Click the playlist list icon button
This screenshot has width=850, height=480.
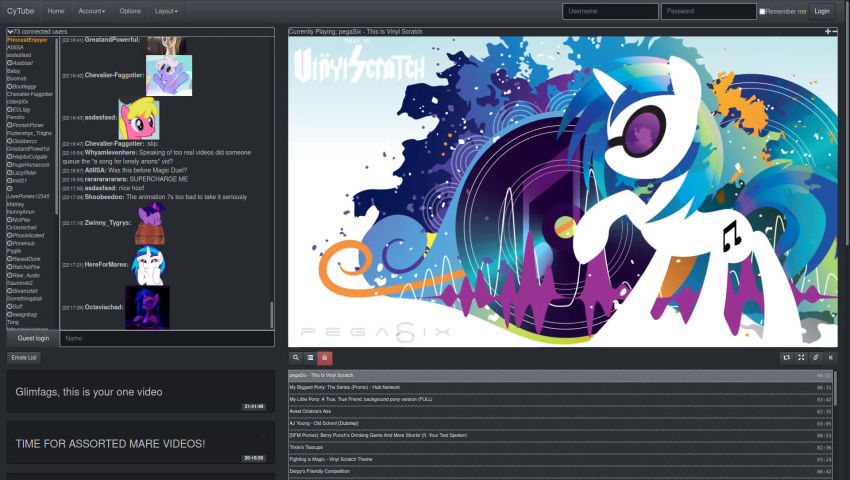coord(310,357)
